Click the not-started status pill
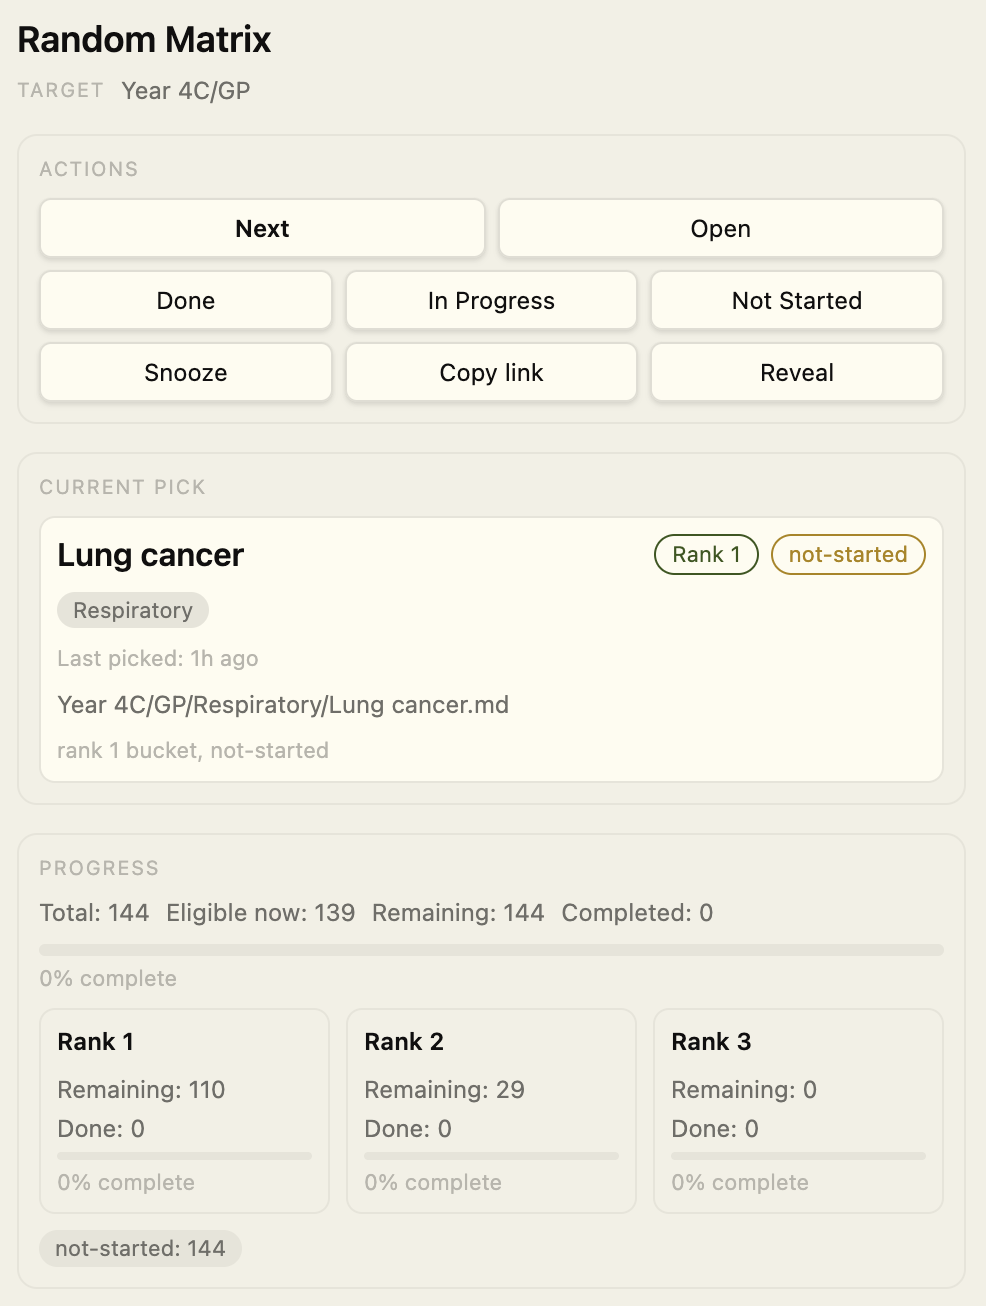The width and height of the screenshot is (986, 1306). click(847, 554)
